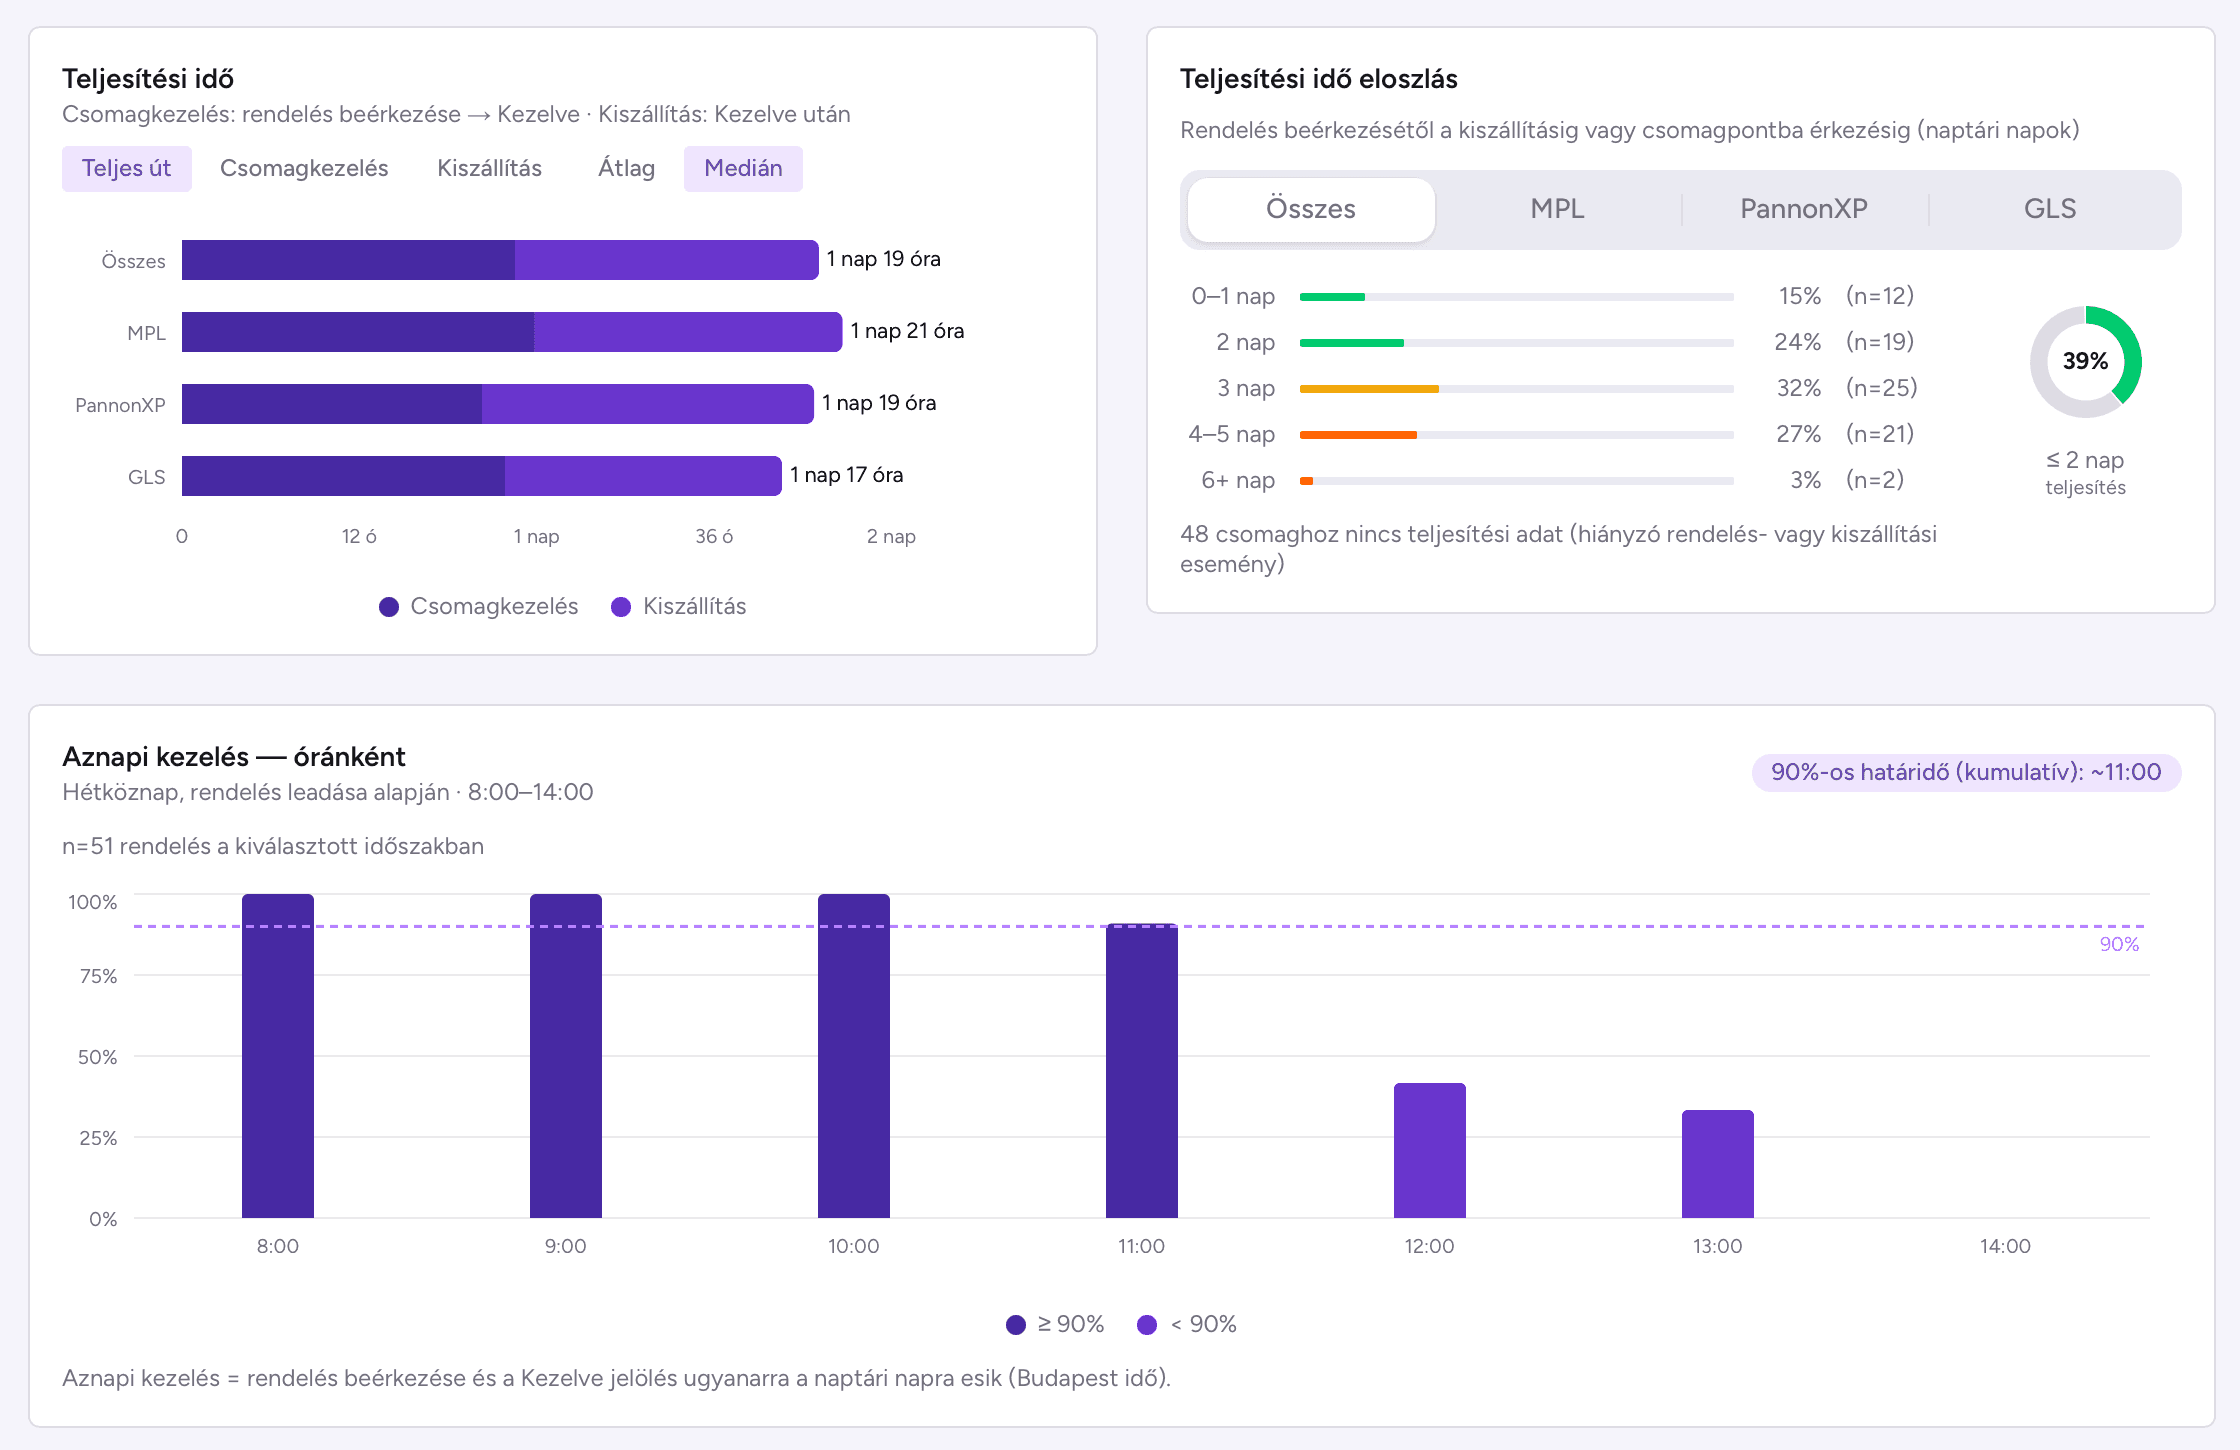Image resolution: width=2240 pixels, height=1450 pixels.
Task: Switch to Kiszállítás view
Action: coord(489,168)
